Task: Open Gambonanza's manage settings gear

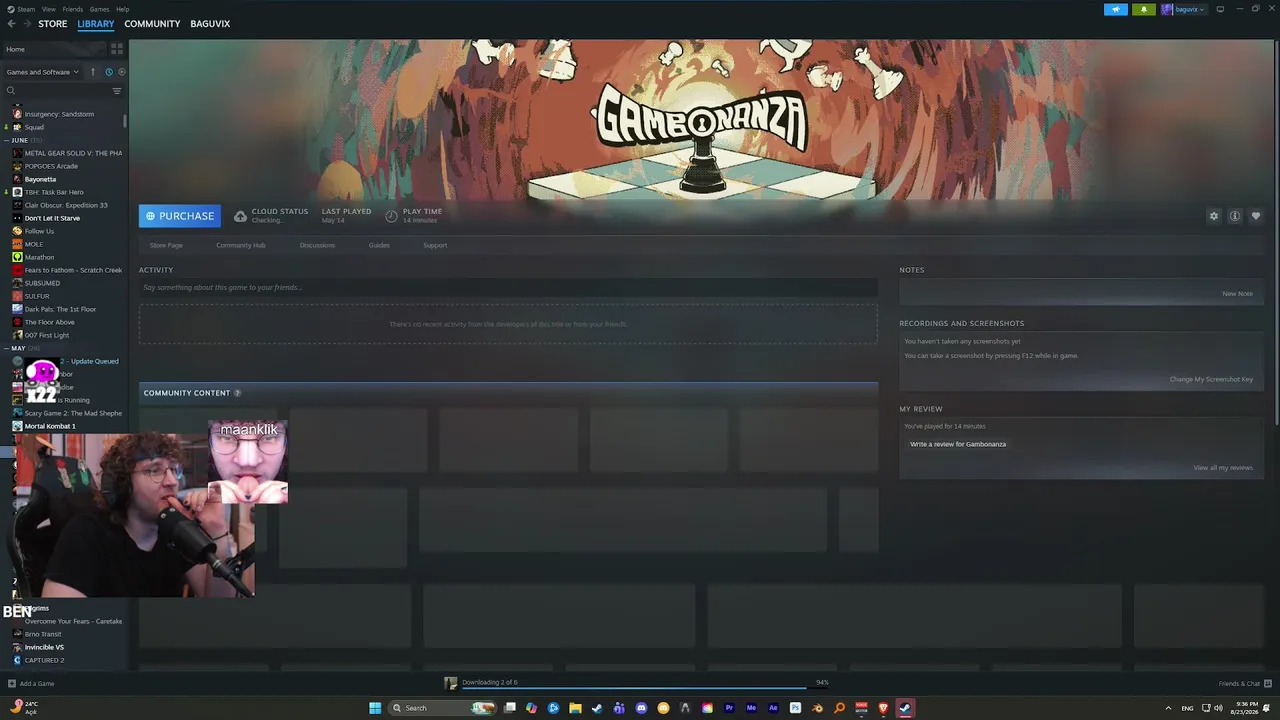Action: click(x=1214, y=216)
